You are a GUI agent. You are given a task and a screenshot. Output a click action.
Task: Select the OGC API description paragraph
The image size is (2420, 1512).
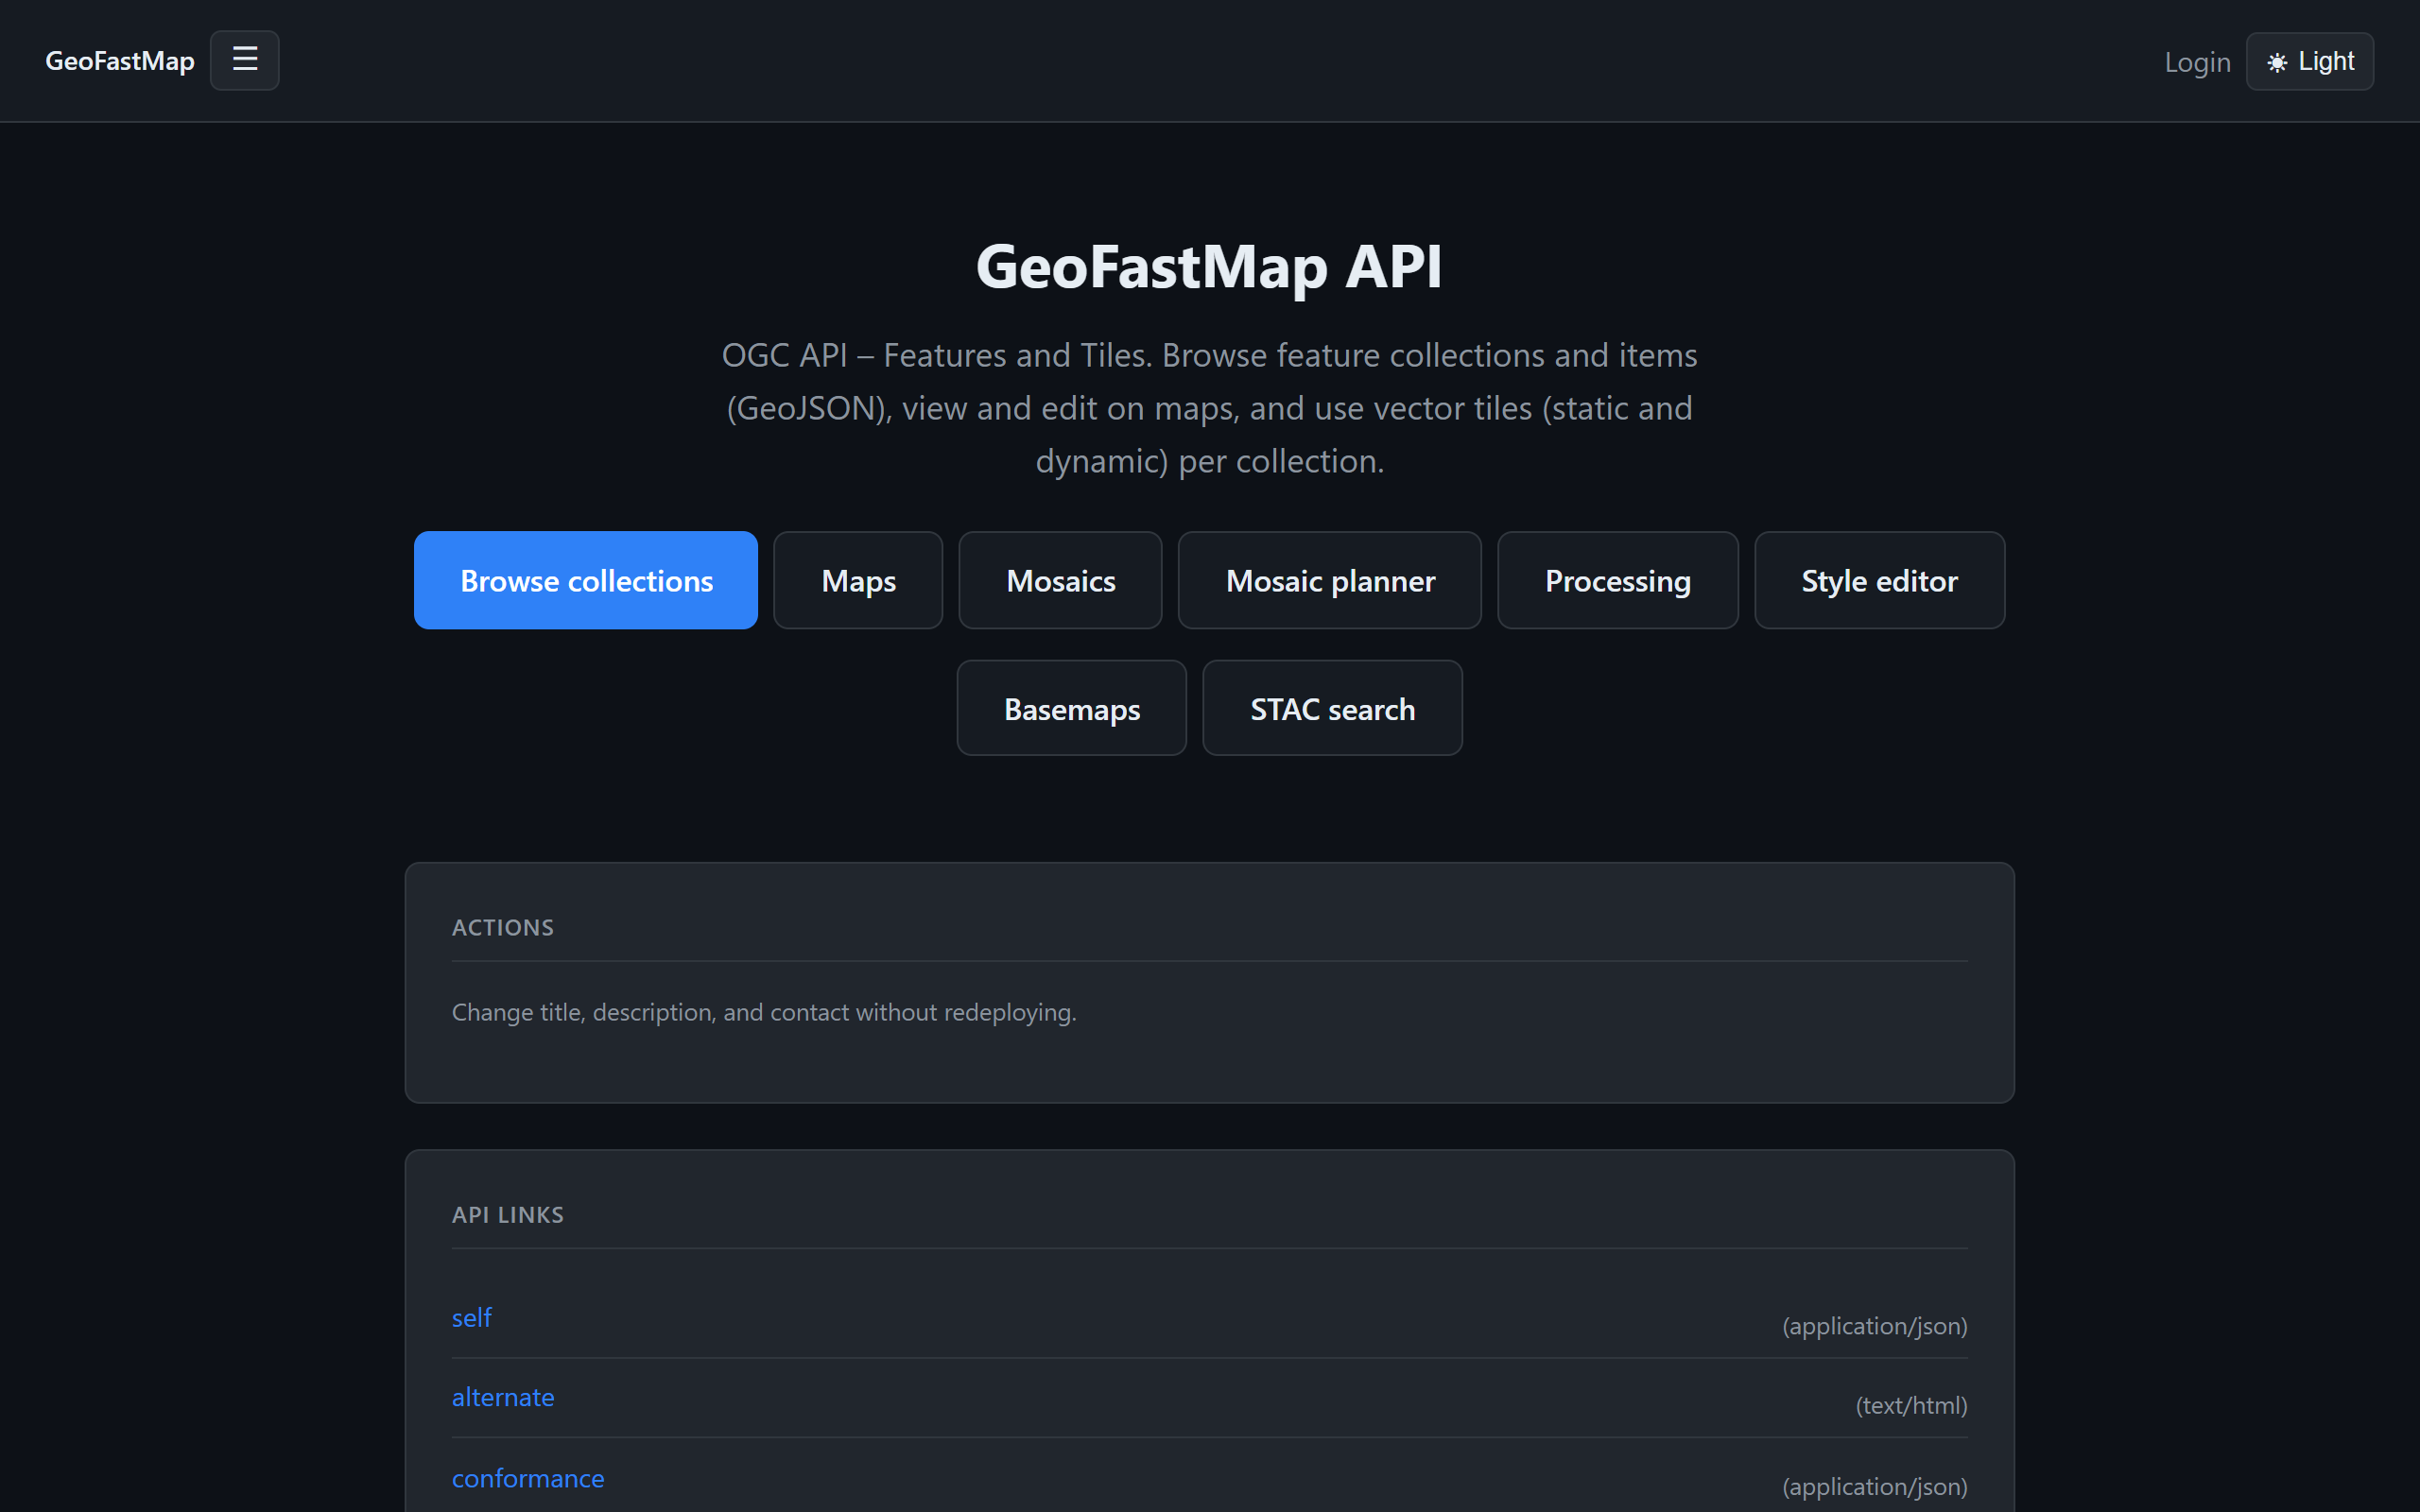tap(1209, 408)
